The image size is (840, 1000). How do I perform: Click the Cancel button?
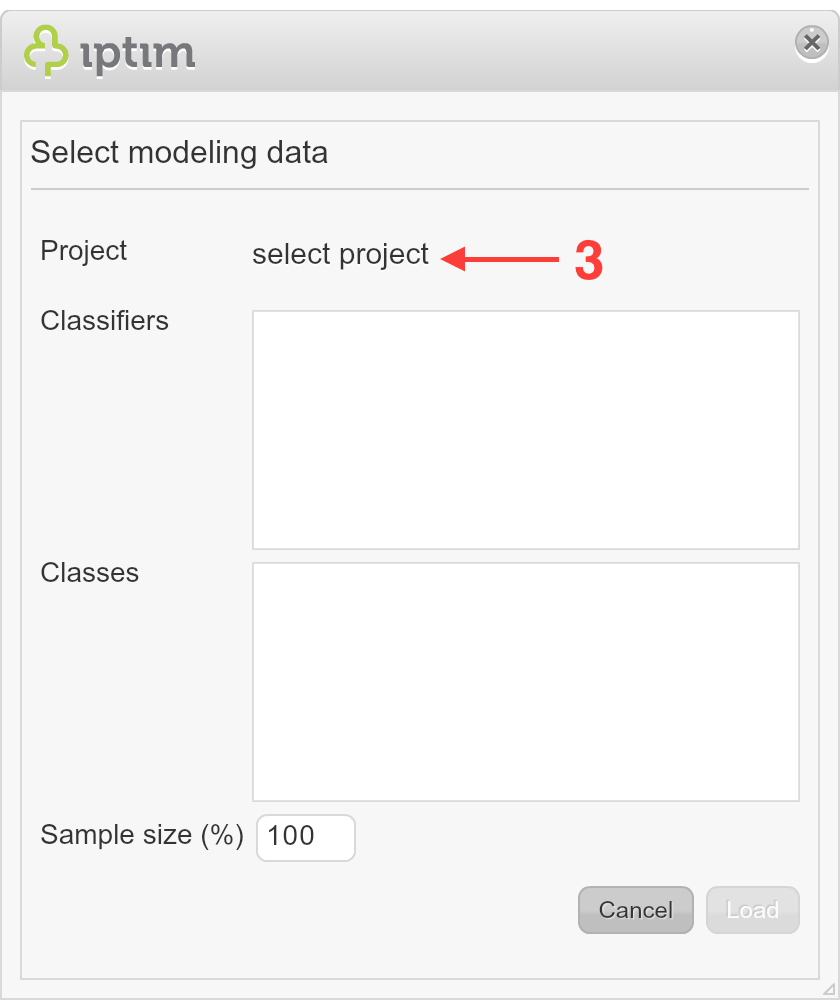pos(635,909)
